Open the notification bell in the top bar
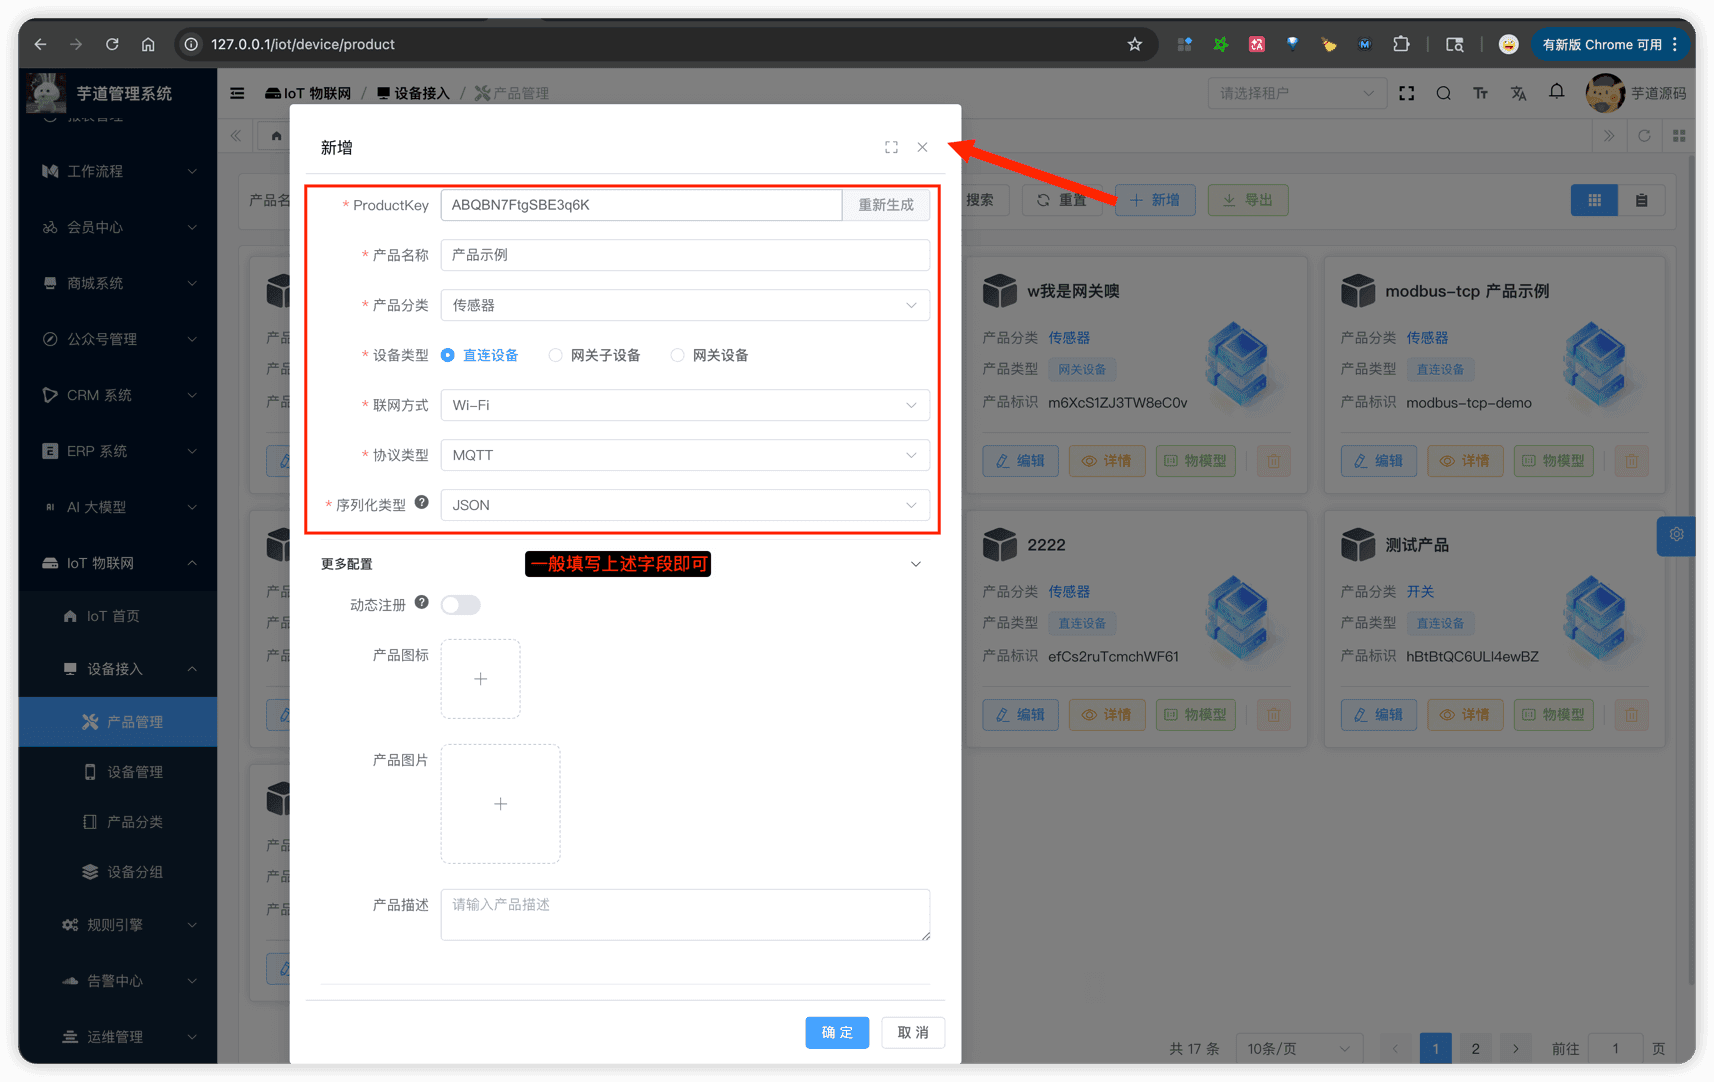 coord(1556,92)
